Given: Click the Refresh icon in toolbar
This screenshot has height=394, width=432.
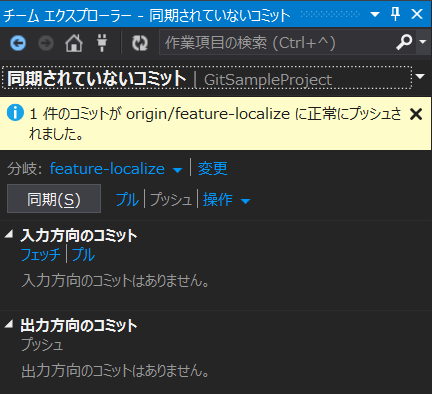Looking at the screenshot, I should point(140,43).
